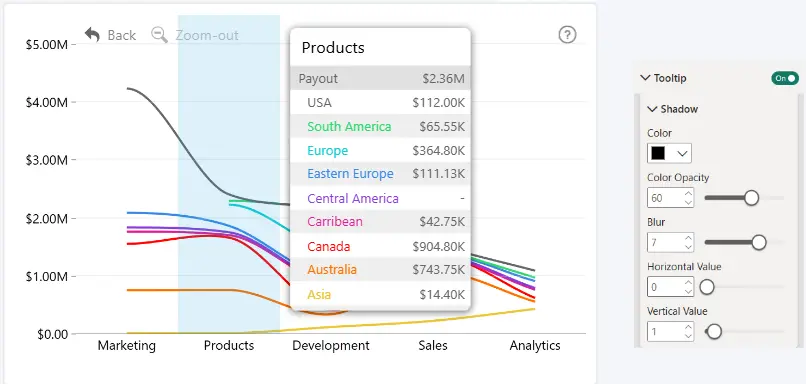Click the Products tooltip title

tap(333, 48)
